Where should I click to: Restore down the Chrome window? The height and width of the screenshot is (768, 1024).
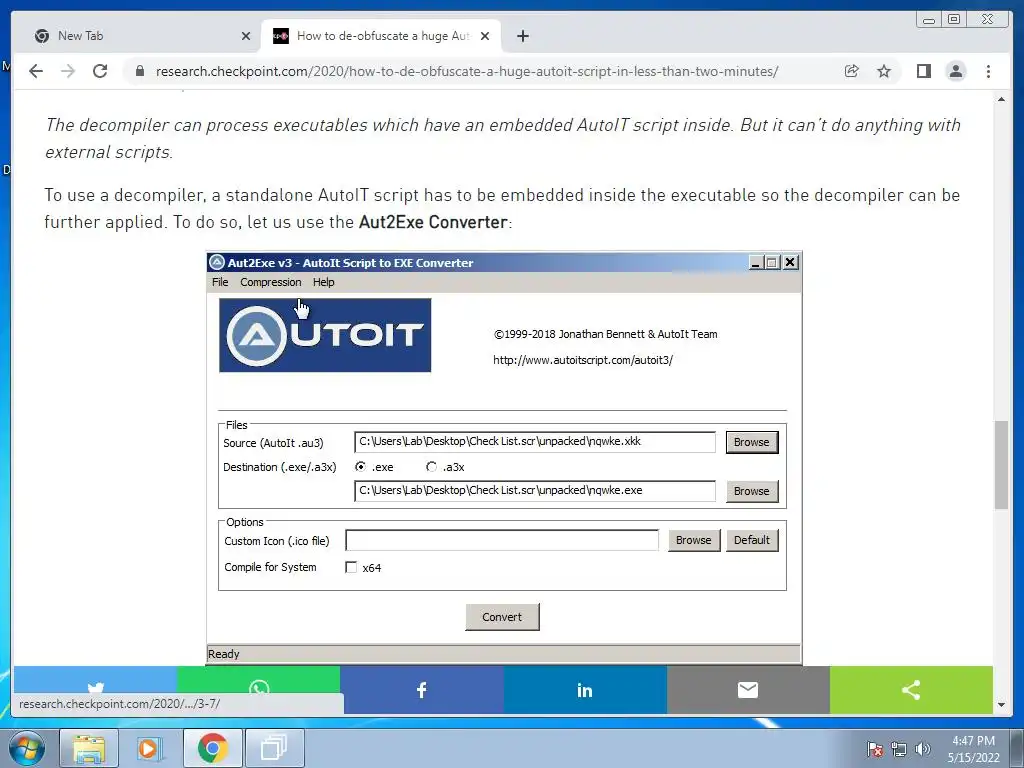pyautogui.click(x=954, y=20)
